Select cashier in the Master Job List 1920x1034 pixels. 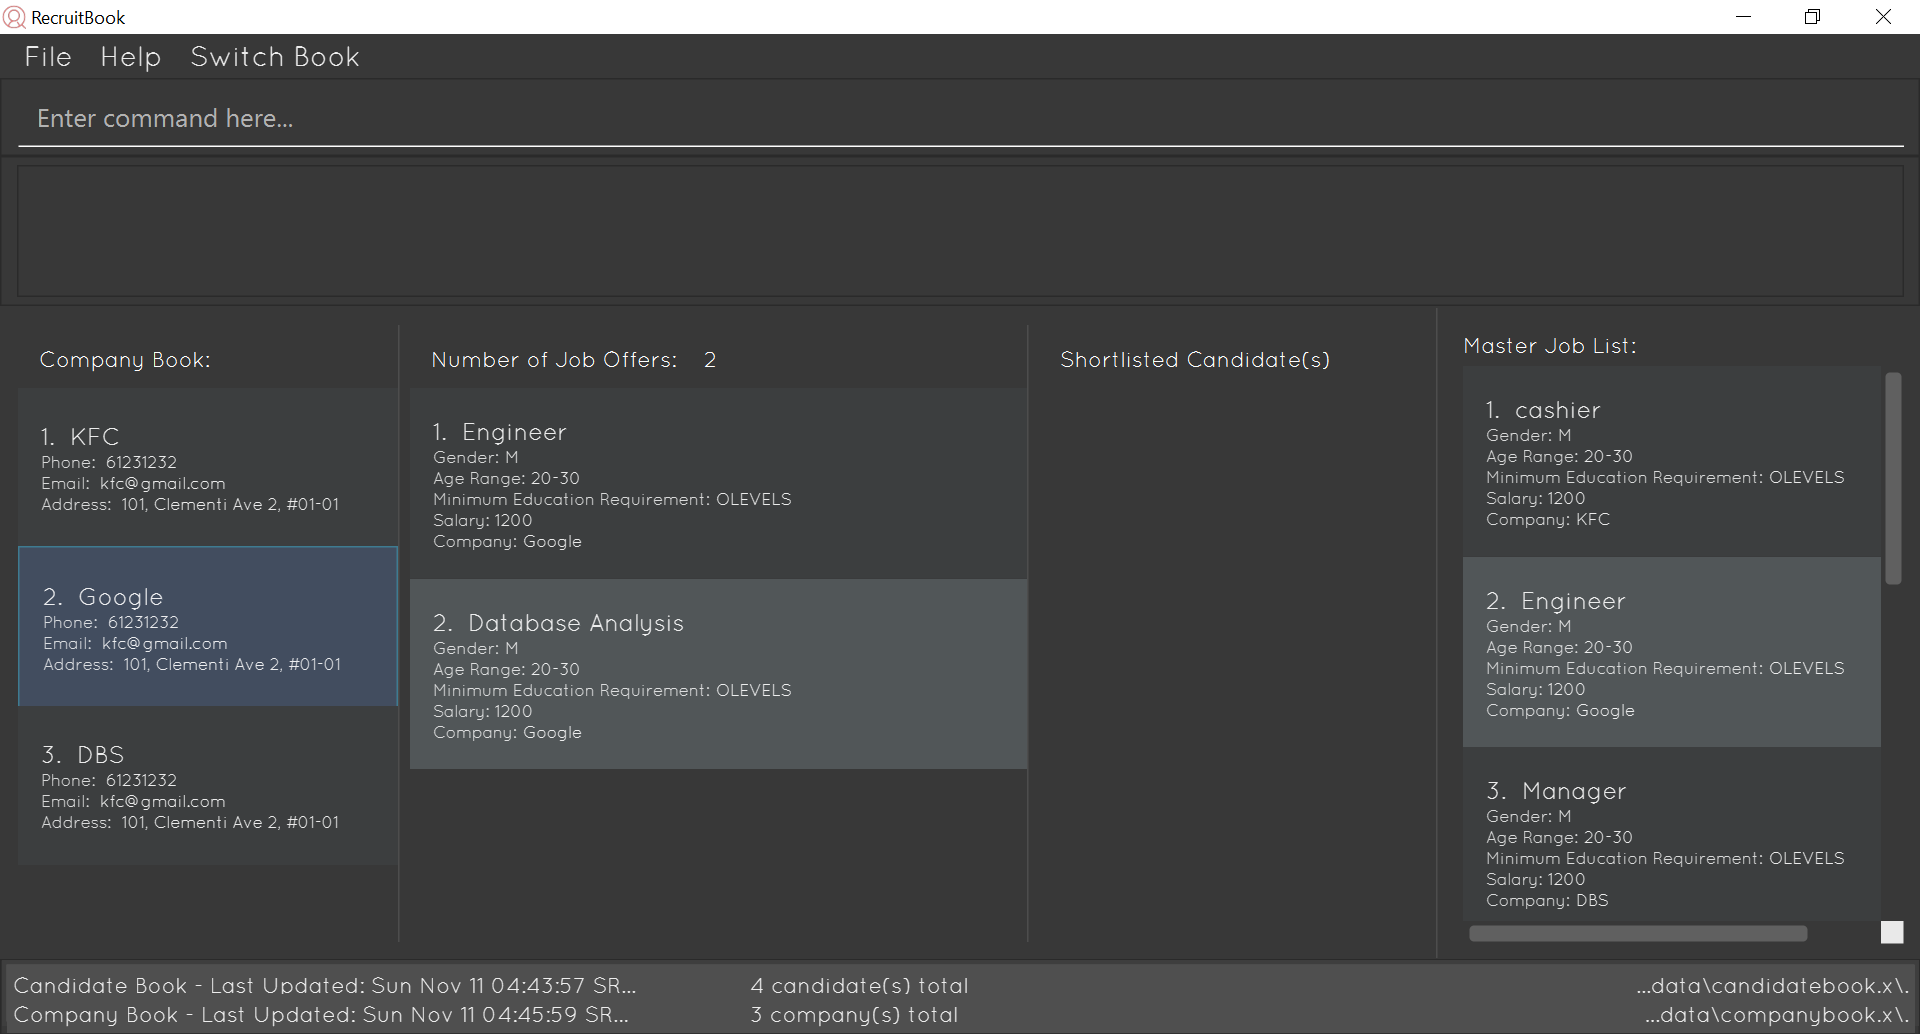tap(1671, 462)
